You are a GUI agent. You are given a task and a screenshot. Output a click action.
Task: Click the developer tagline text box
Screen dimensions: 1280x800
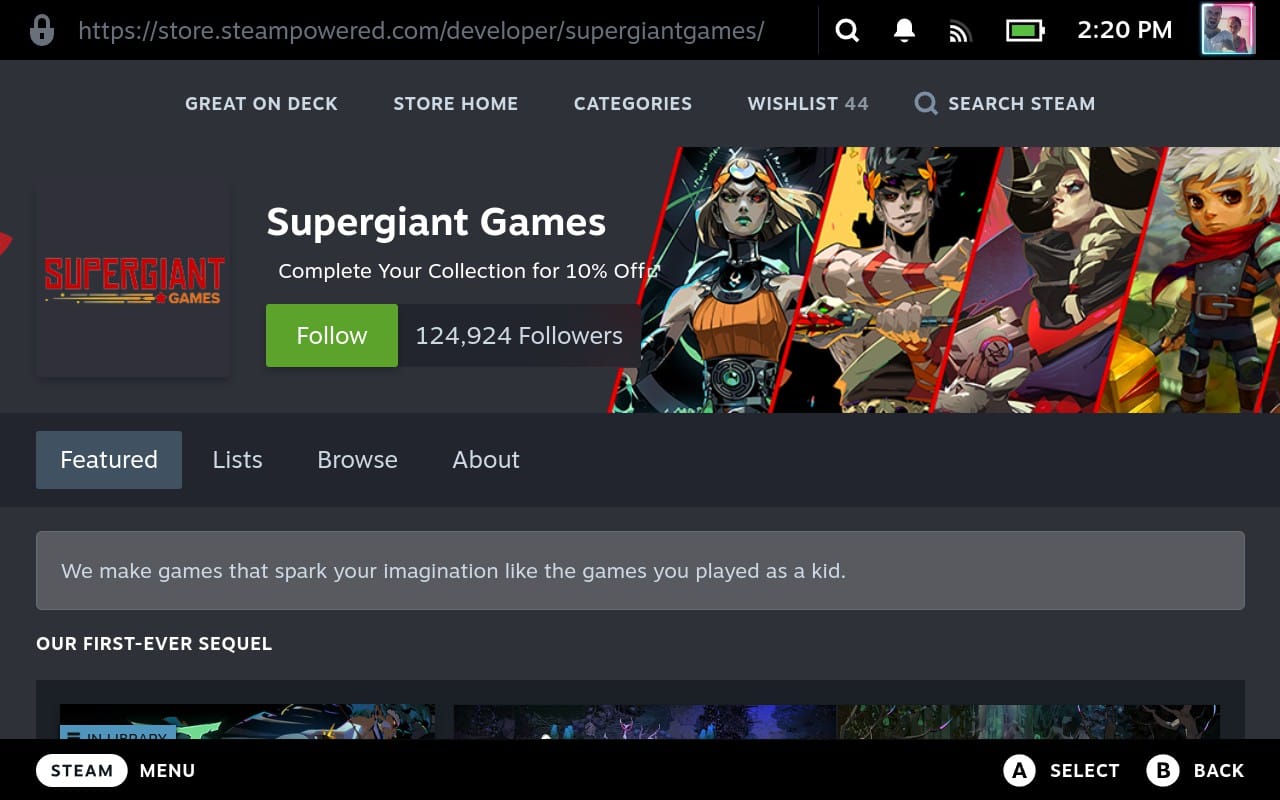pos(640,571)
